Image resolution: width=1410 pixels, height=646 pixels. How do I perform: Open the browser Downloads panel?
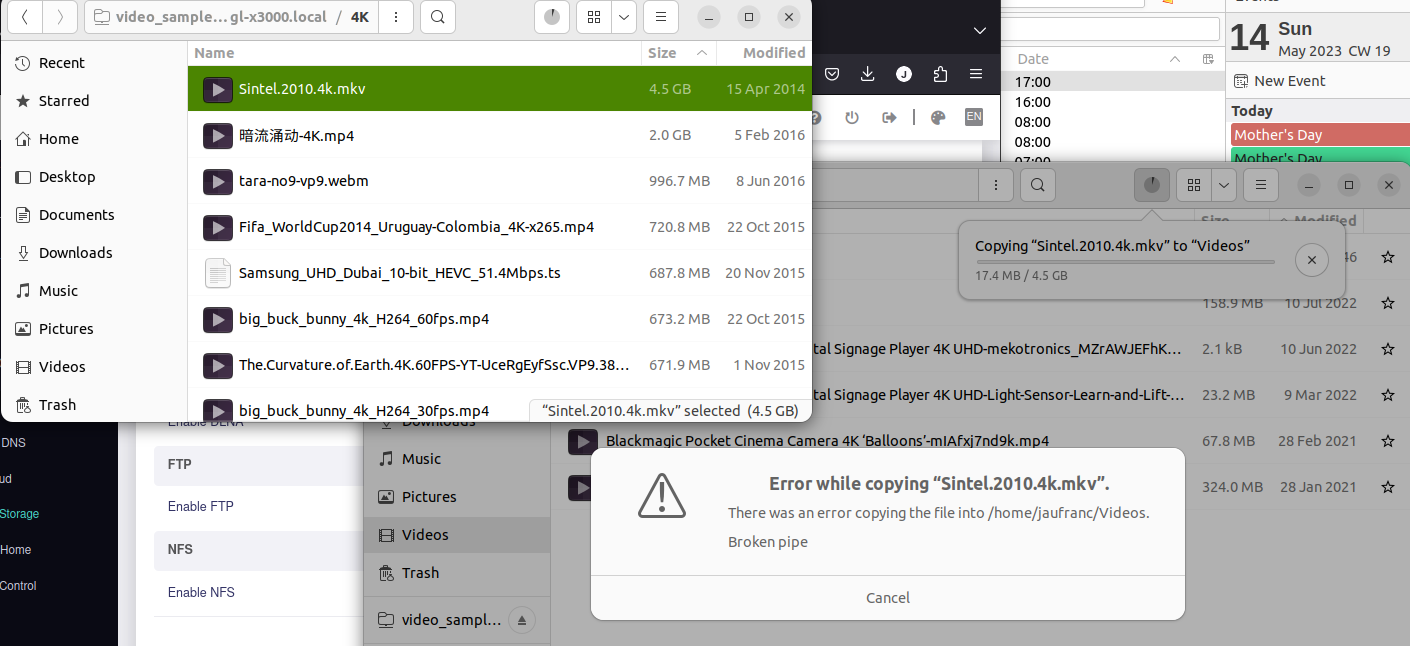(868, 74)
